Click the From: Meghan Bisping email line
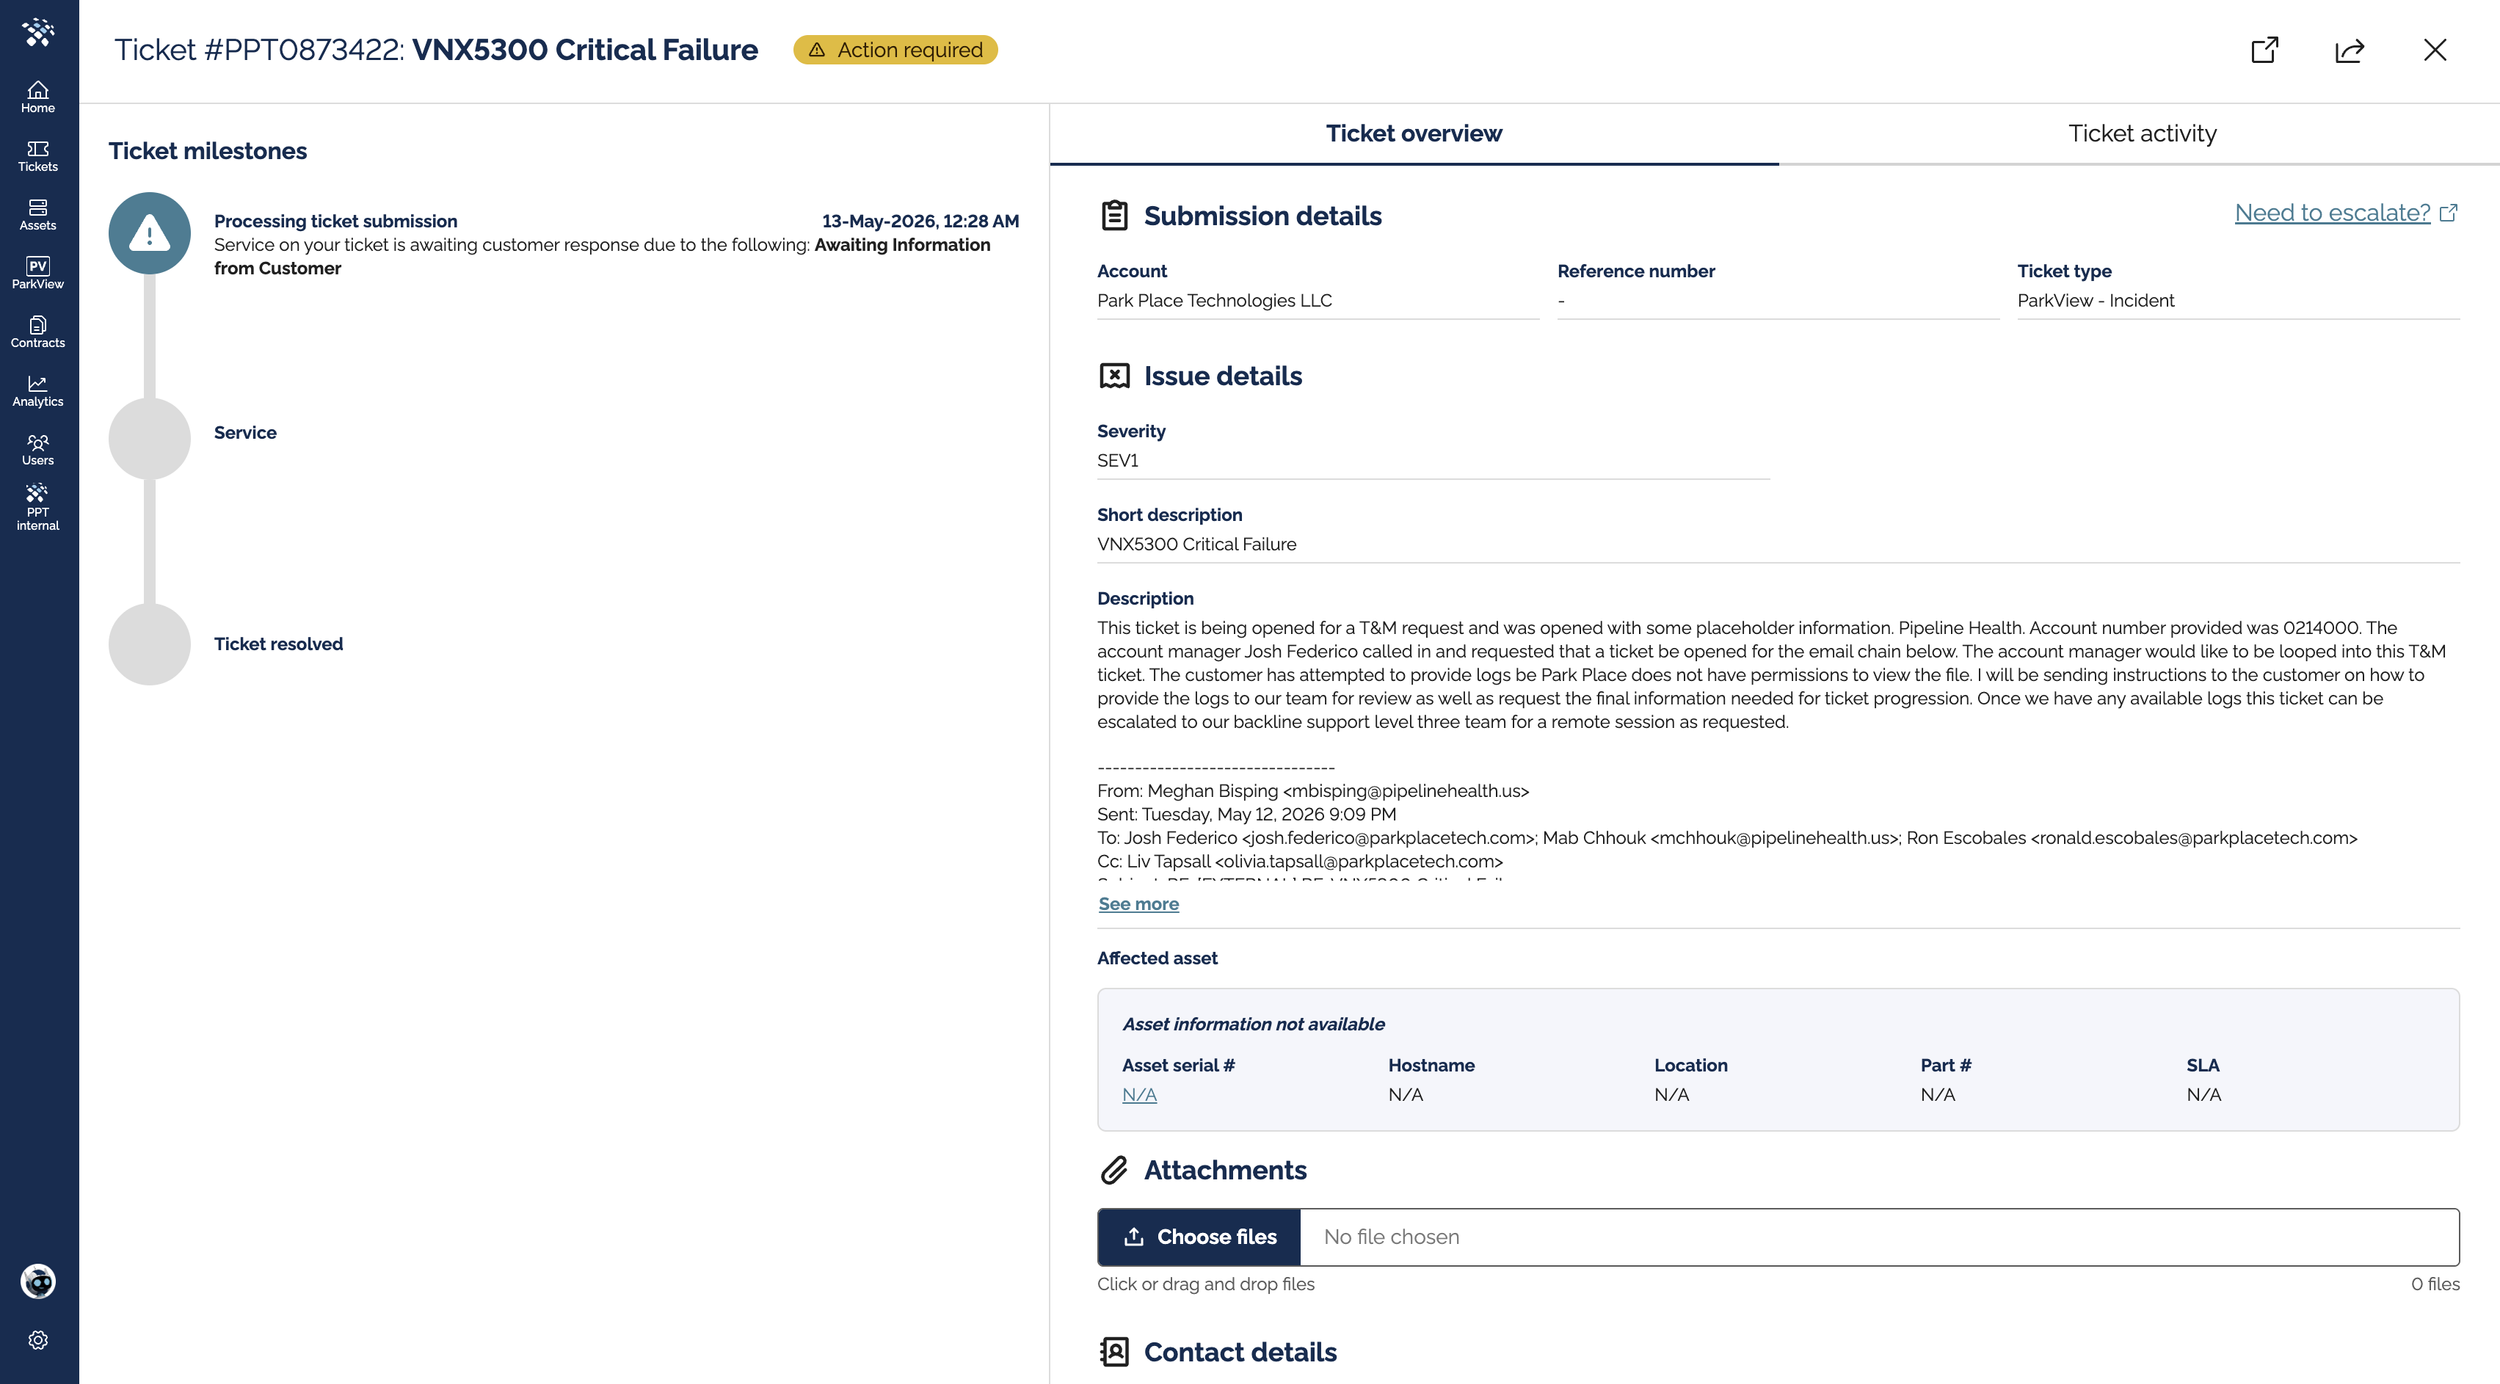This screenshot has width=2500, height=1384. (x=1313, y=791)
